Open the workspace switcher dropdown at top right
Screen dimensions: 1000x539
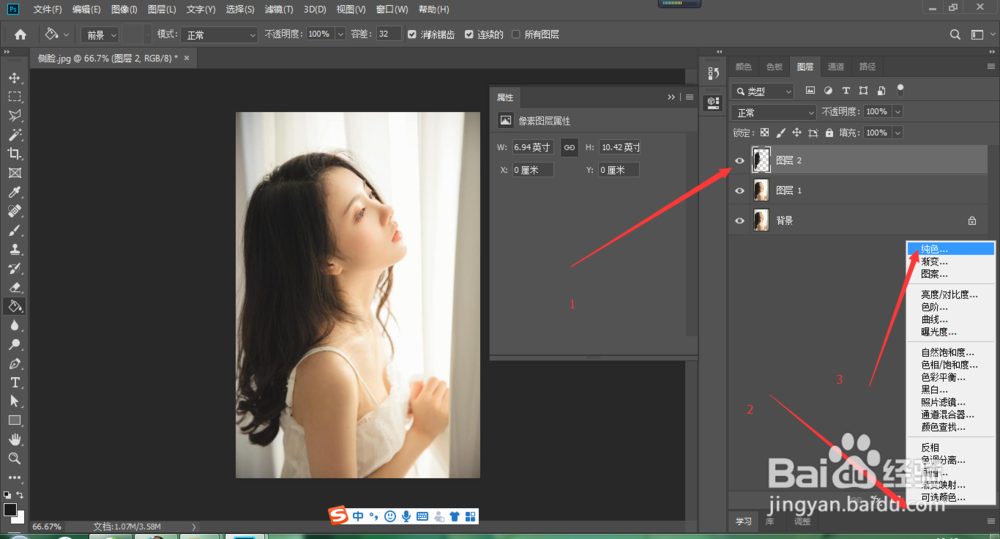pyautogui.click(x=980, y=34)
